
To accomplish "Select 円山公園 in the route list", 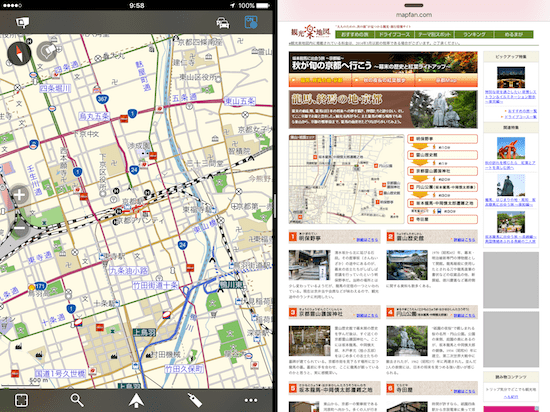I will (x=442, y=187).
